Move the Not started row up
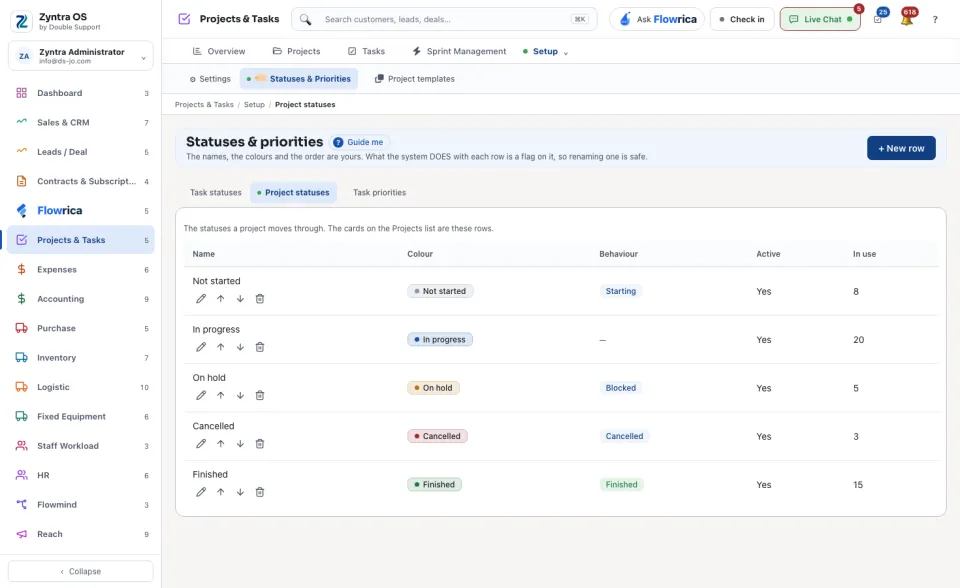The height and width of the screenshot is (588, 960). (x=220, y=299)
